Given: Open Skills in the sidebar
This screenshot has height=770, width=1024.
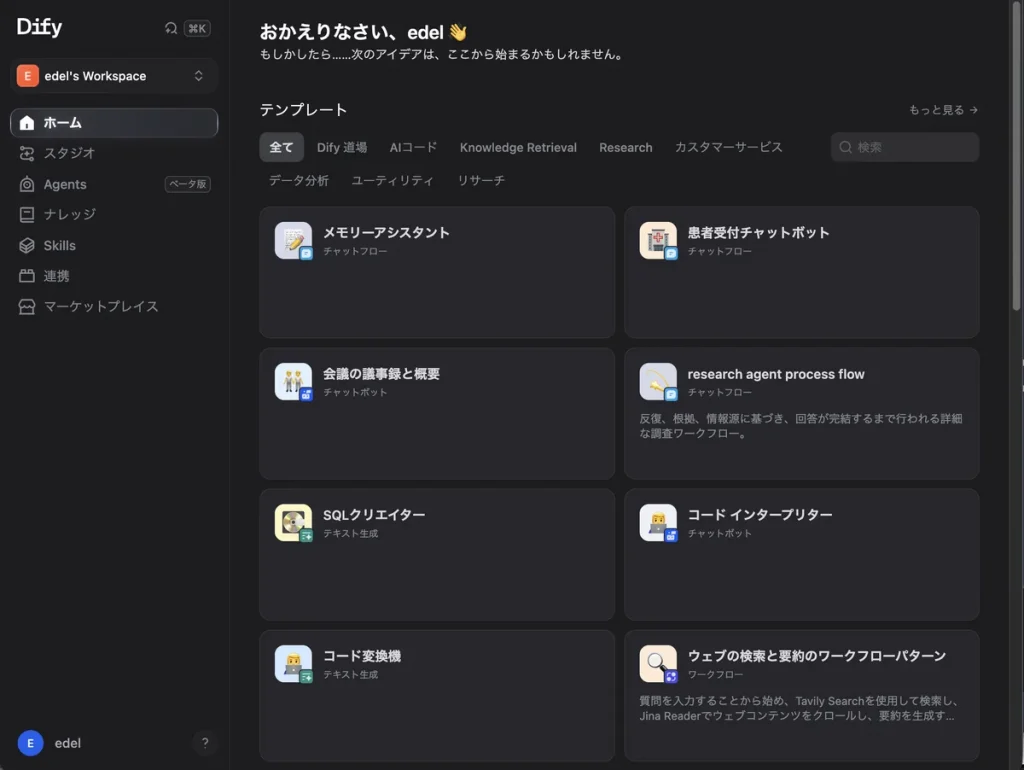Looking at the screenshot, I should [x=114, y=246].
